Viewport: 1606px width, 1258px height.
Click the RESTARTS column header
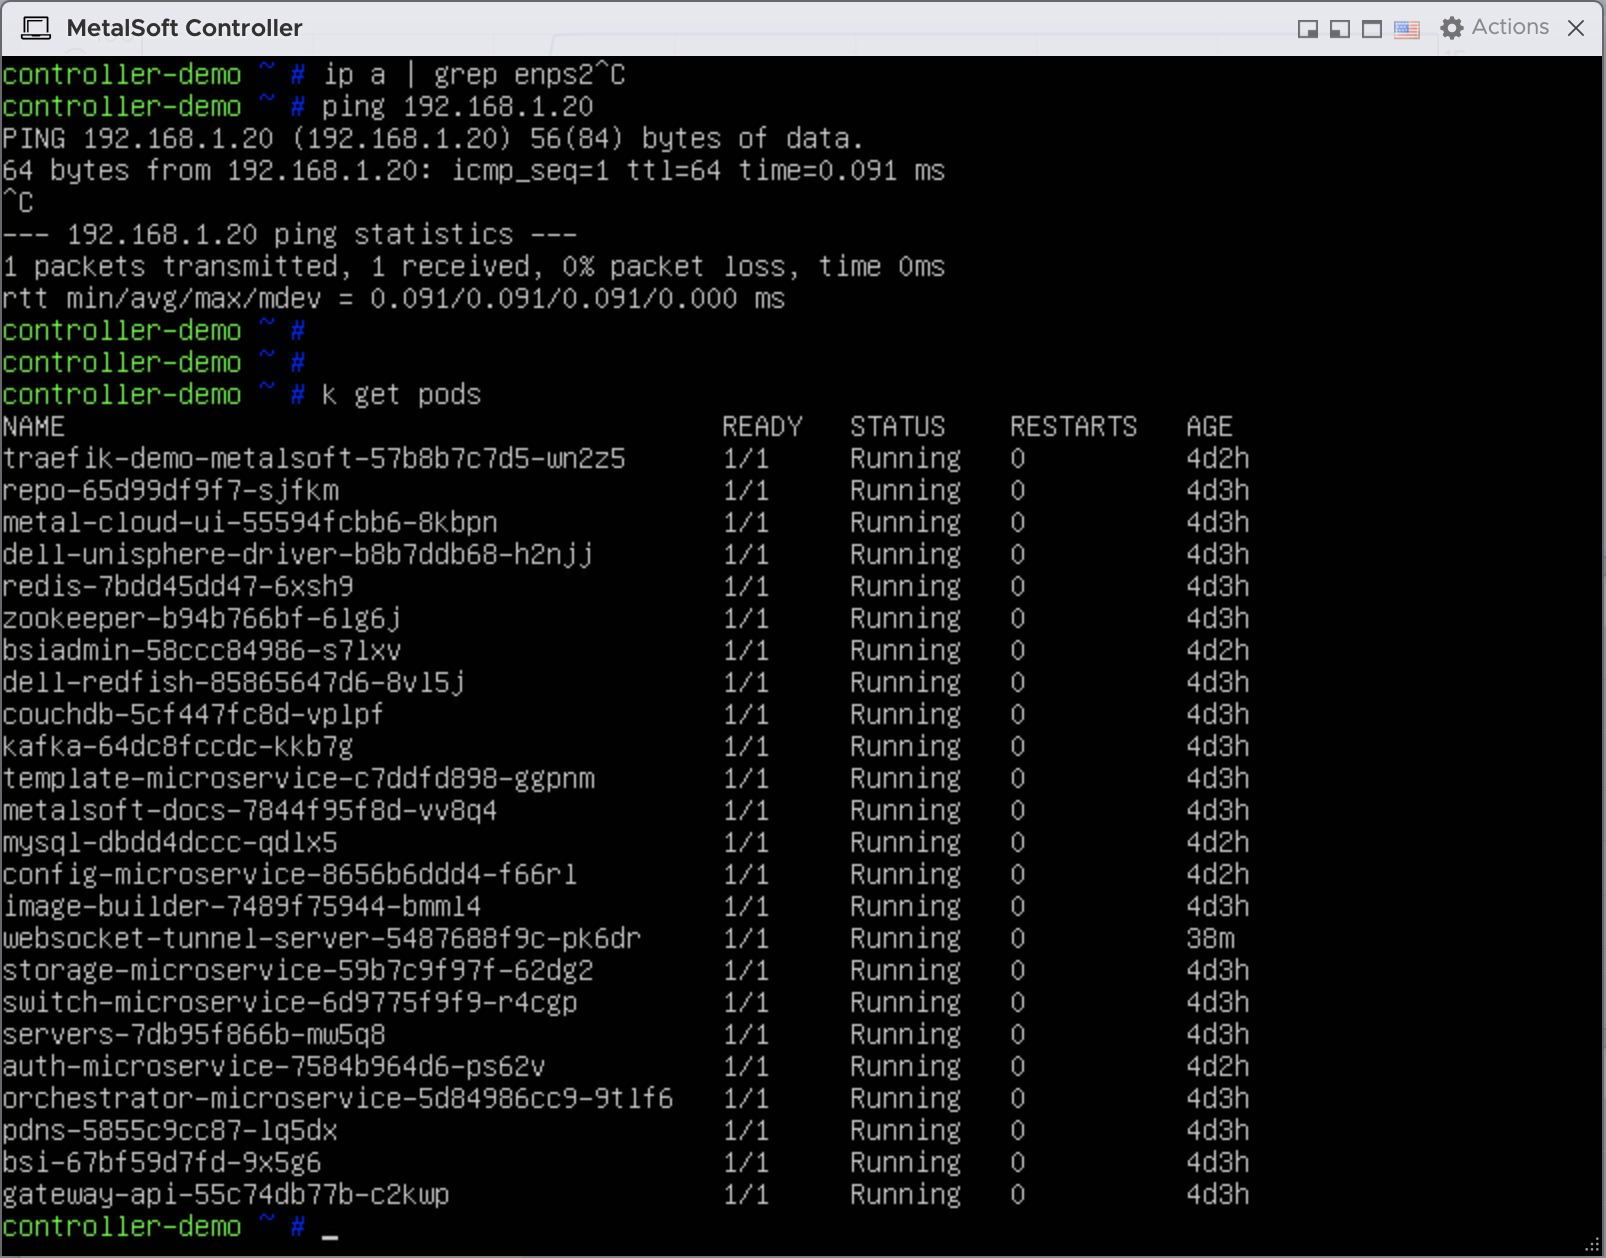[x=1074, y=427]
